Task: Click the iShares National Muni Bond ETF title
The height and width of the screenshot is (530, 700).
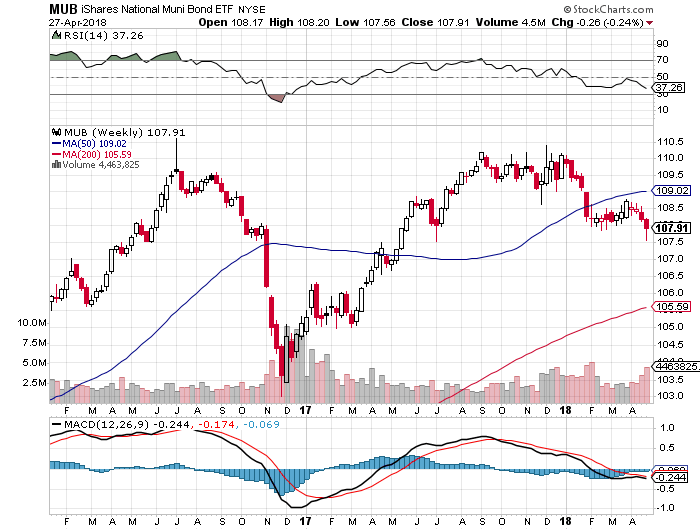Action: click(x=157, y=9)
